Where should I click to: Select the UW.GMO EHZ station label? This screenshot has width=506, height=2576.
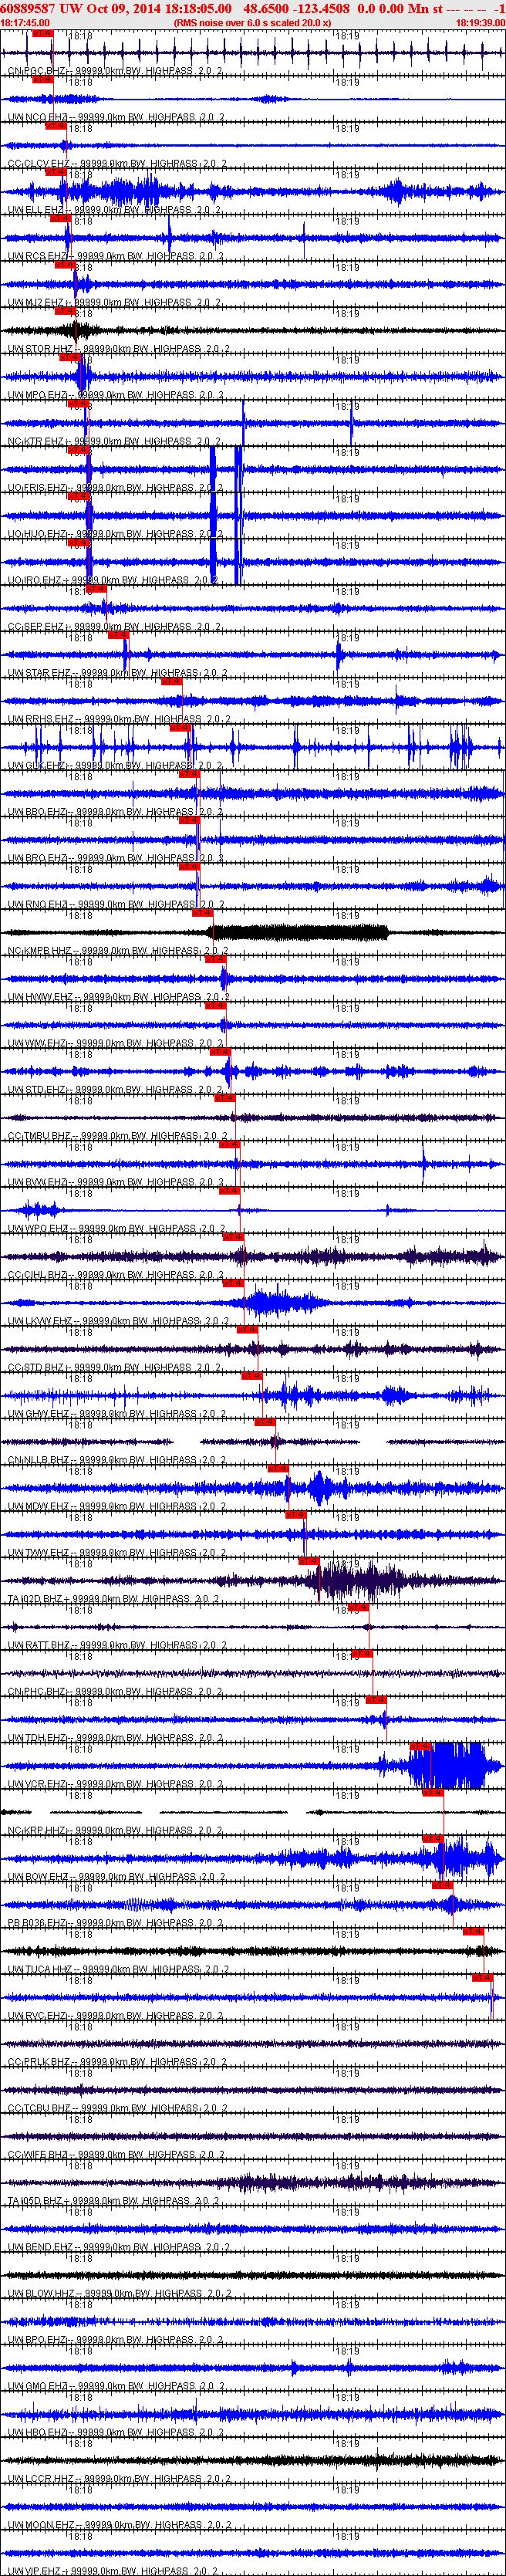[115, 2385]
